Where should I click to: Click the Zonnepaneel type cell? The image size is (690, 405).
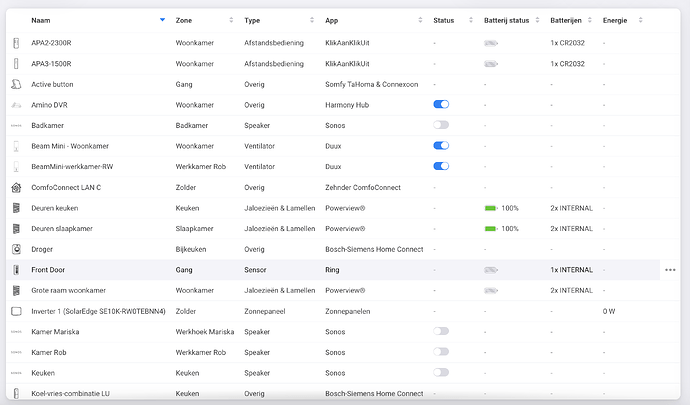pos(264,311)
